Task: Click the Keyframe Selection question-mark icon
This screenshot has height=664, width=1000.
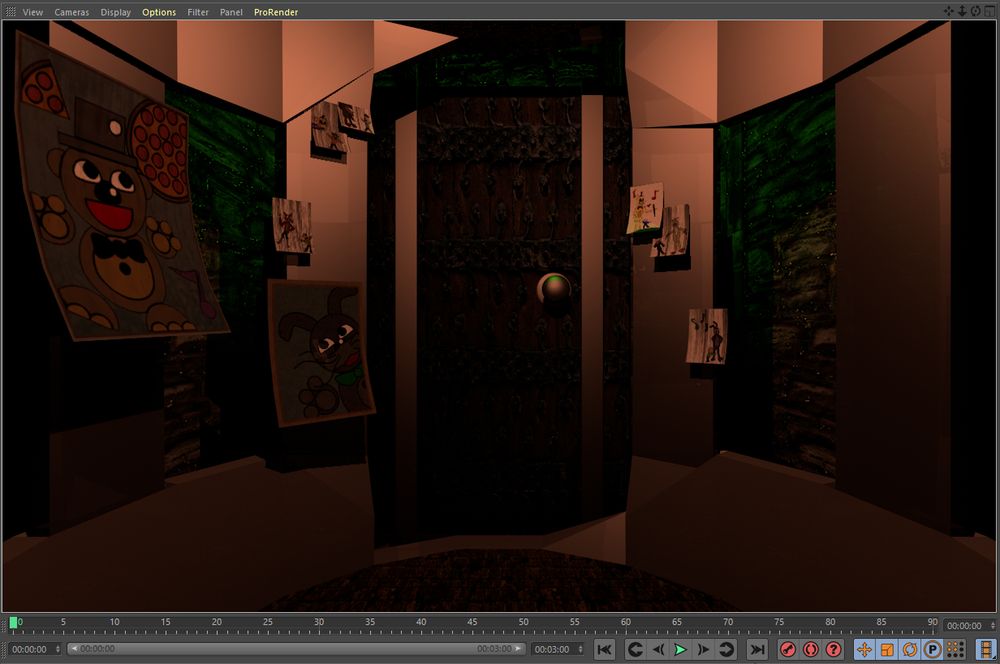Action: [834, 649]
